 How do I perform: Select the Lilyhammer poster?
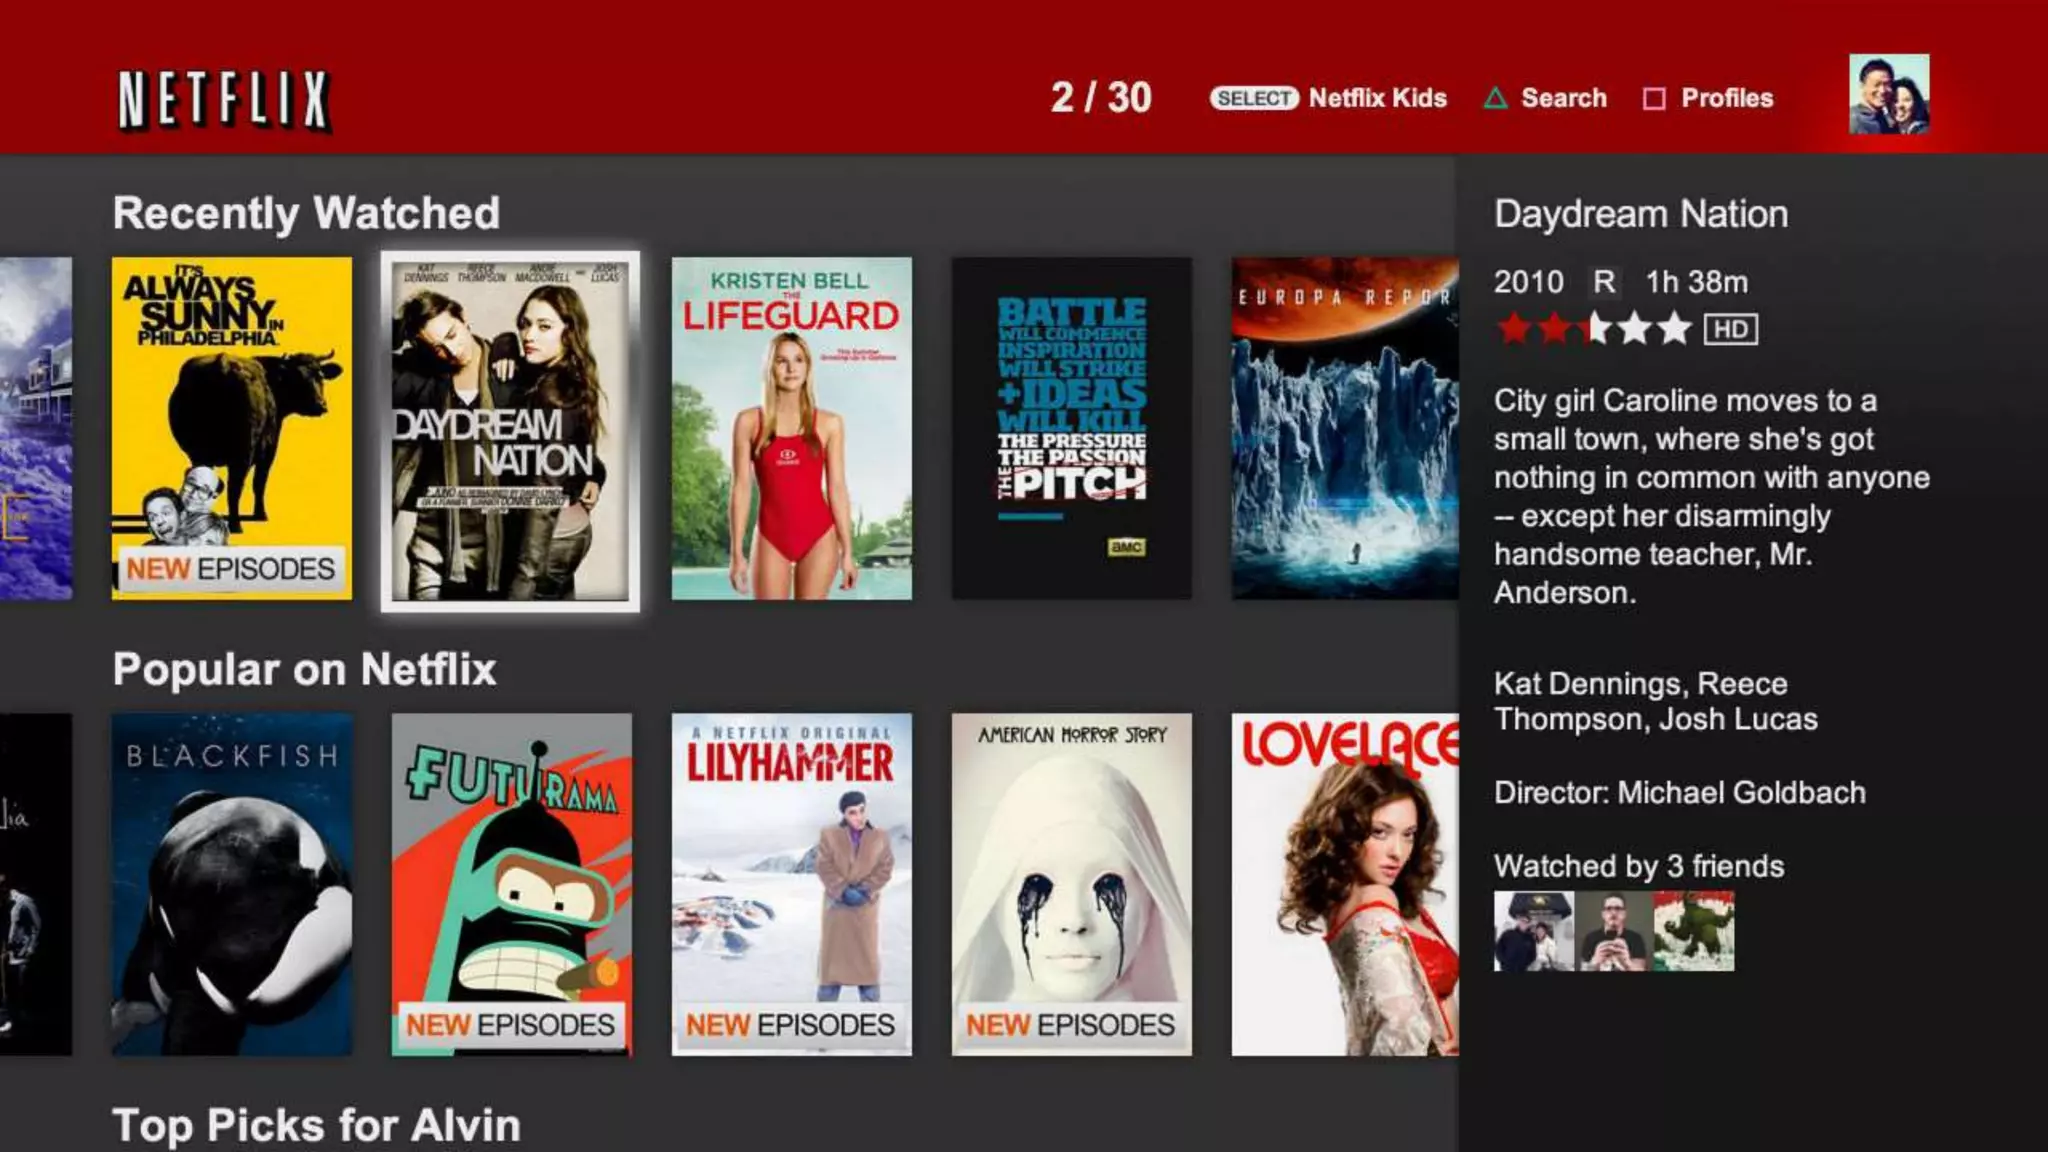pyautogui.click(x=791, y=884)
